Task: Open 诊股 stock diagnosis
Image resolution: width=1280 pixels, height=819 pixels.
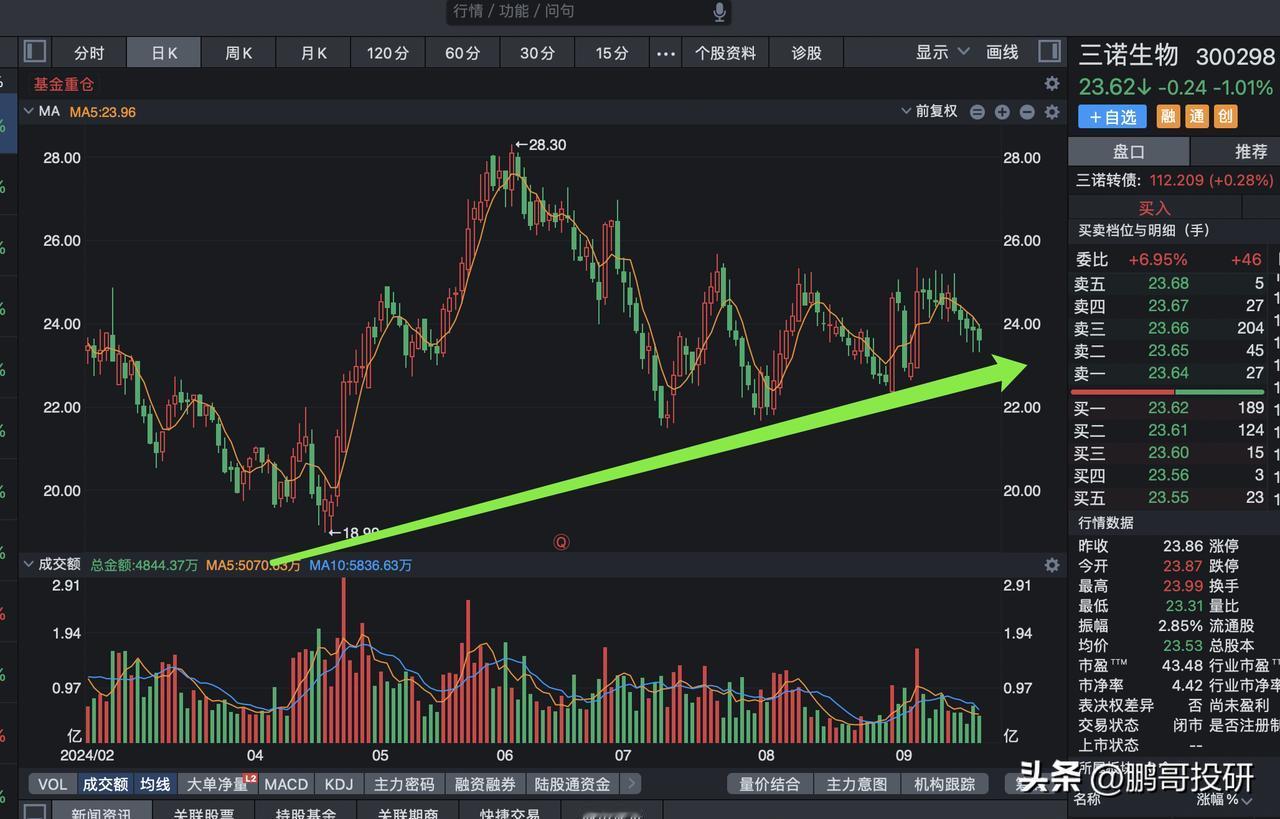Action: (x=806, y=53)
